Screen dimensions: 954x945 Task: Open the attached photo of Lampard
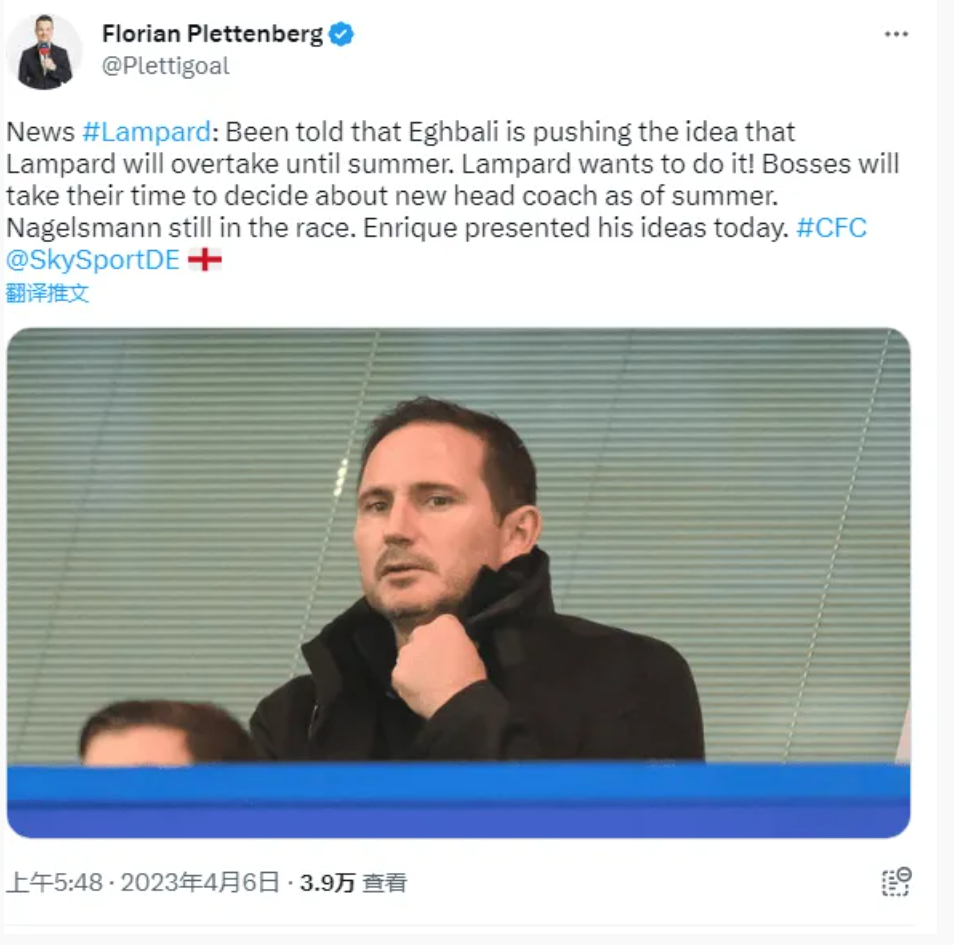coord(459,582)
